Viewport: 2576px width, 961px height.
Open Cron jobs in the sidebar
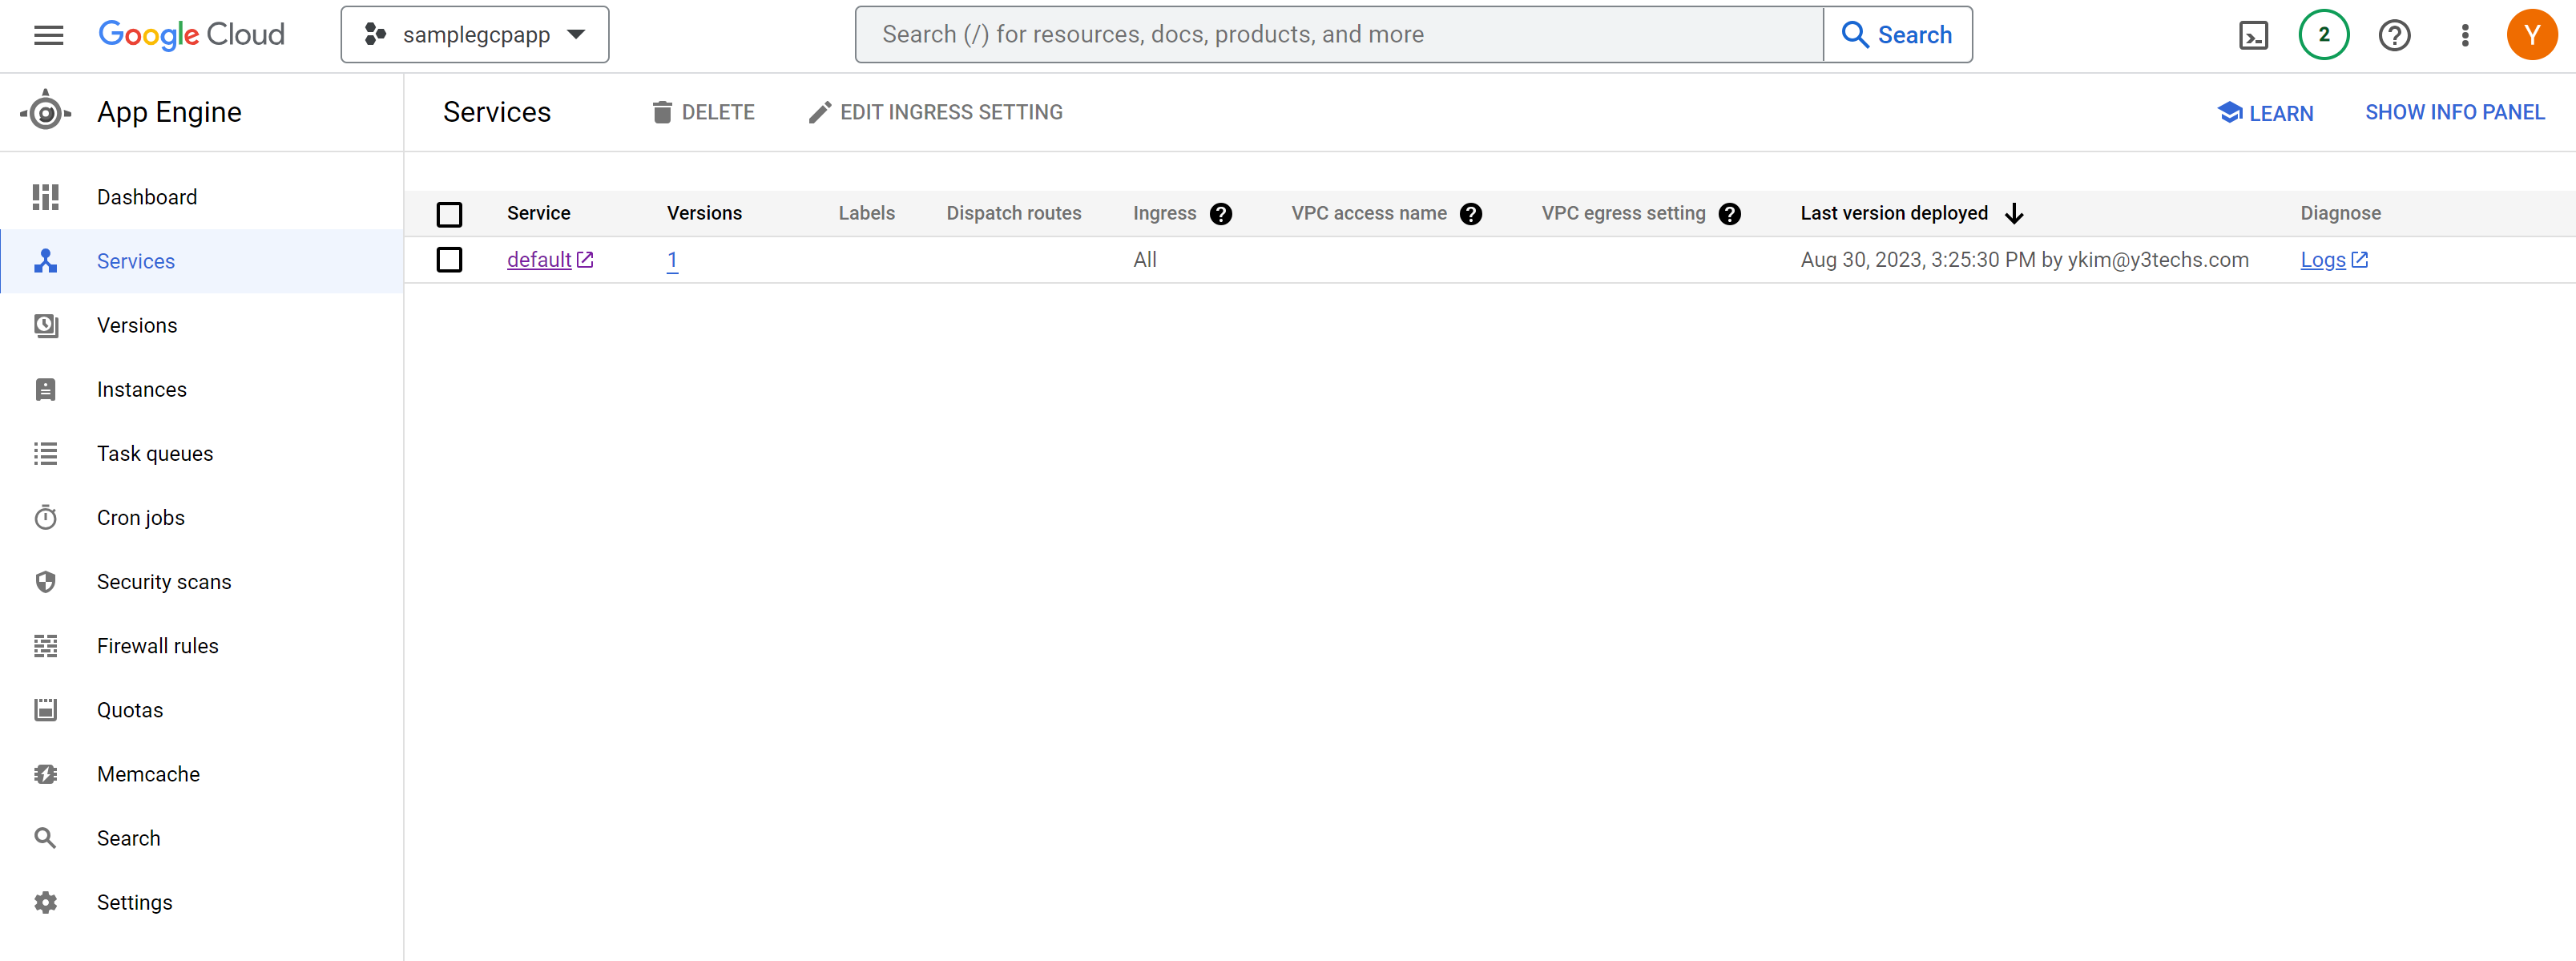[x=140, y=518]
